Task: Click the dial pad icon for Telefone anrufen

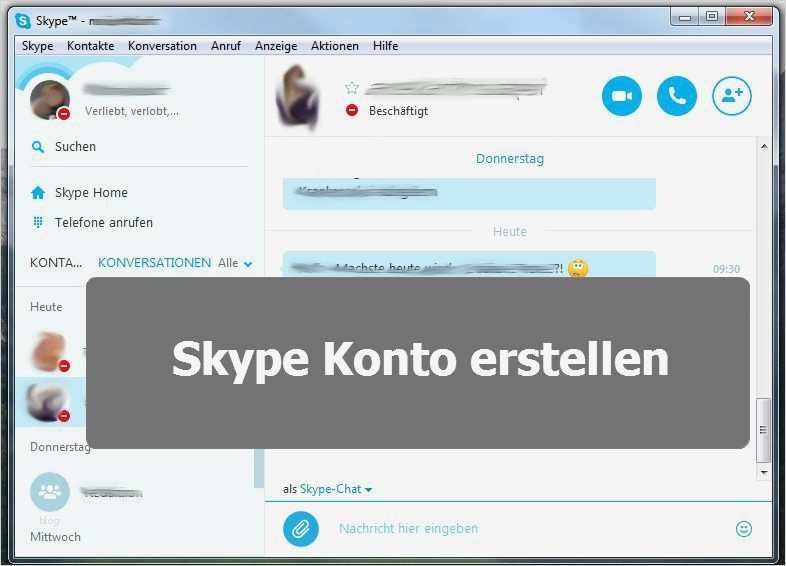Action: (38, 222)
